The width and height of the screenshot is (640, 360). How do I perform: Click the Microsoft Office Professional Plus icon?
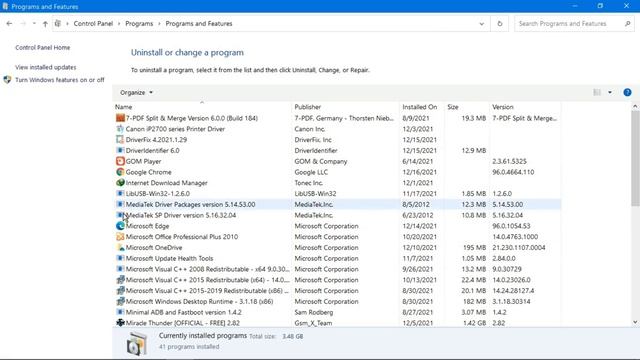tap(120, 237)
